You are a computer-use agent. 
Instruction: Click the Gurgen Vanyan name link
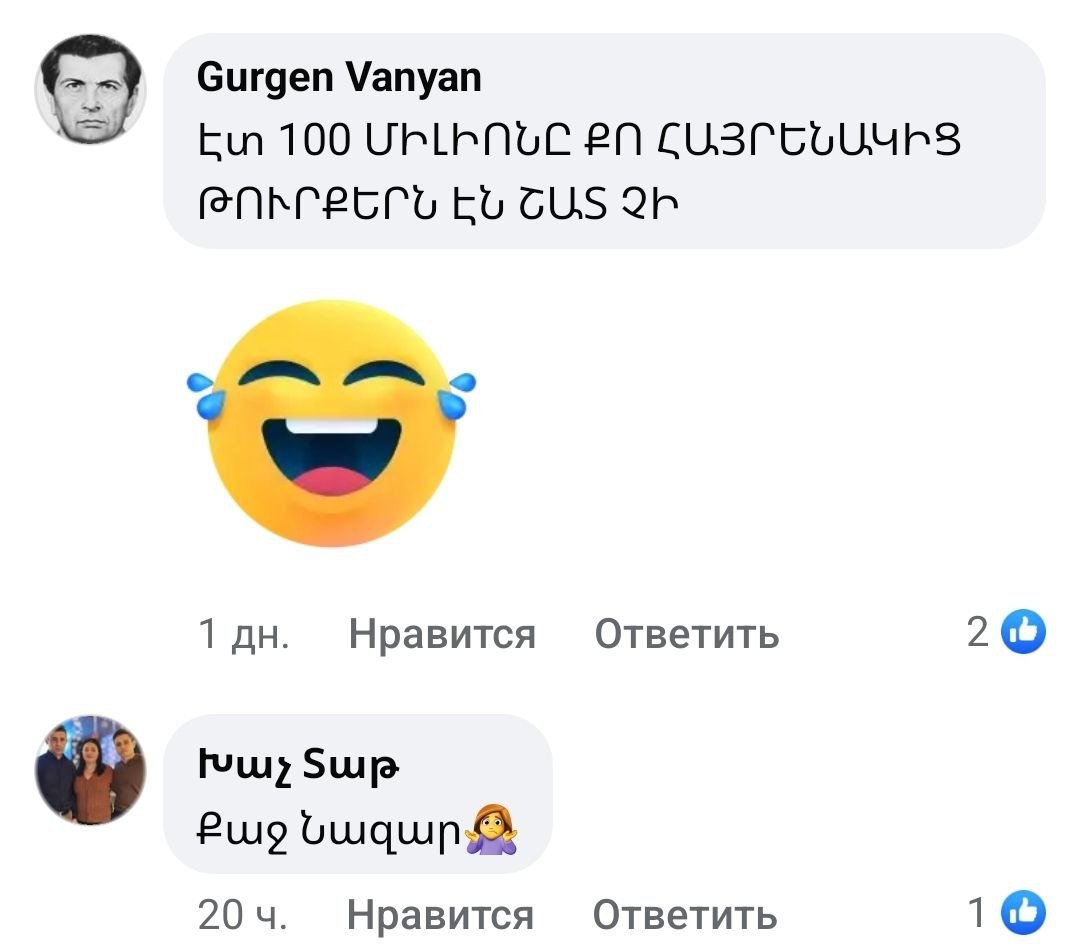pos(339,77)
